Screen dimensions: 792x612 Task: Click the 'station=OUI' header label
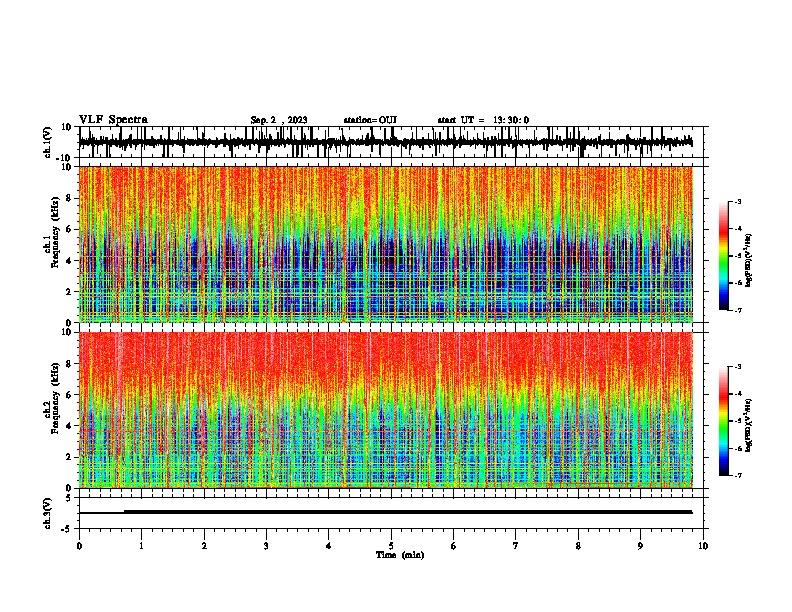370,120
